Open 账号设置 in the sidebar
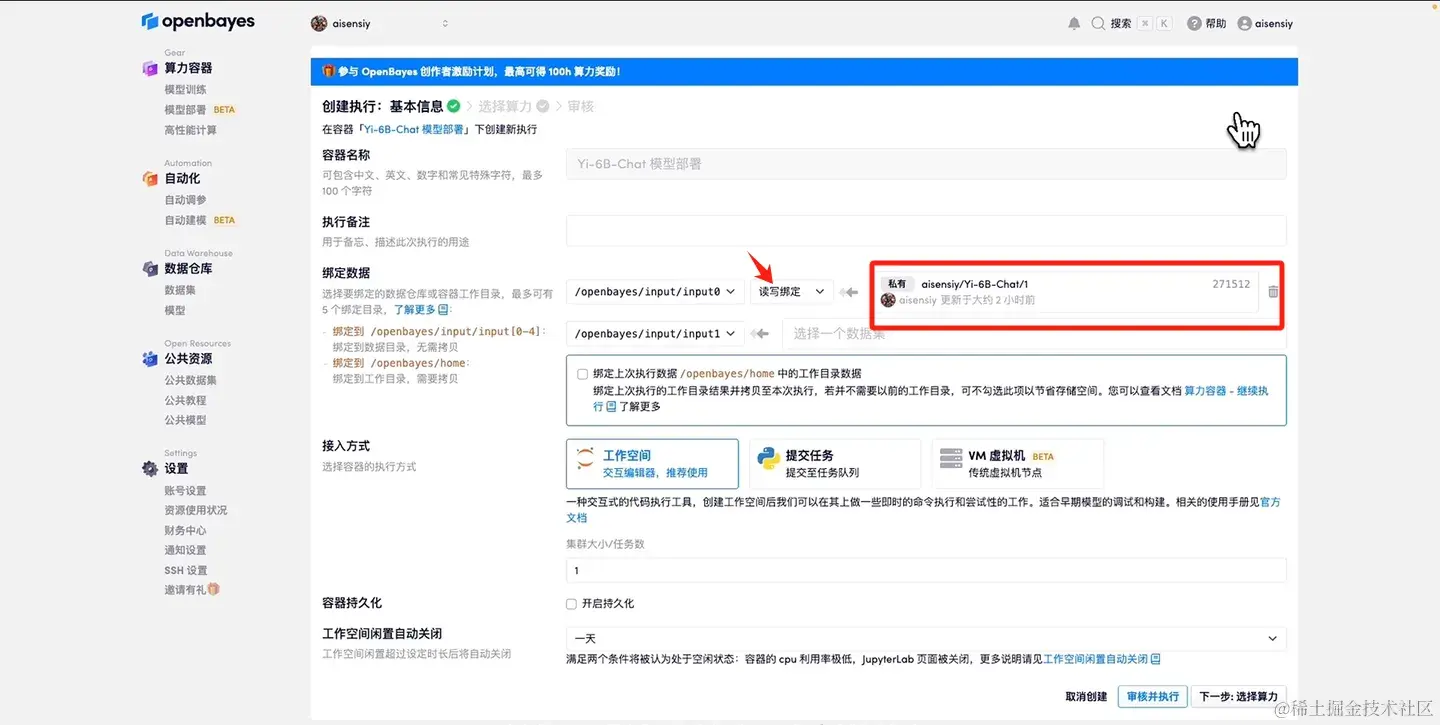This screenshot has width=1440, height=725. [x=185, y=491]
